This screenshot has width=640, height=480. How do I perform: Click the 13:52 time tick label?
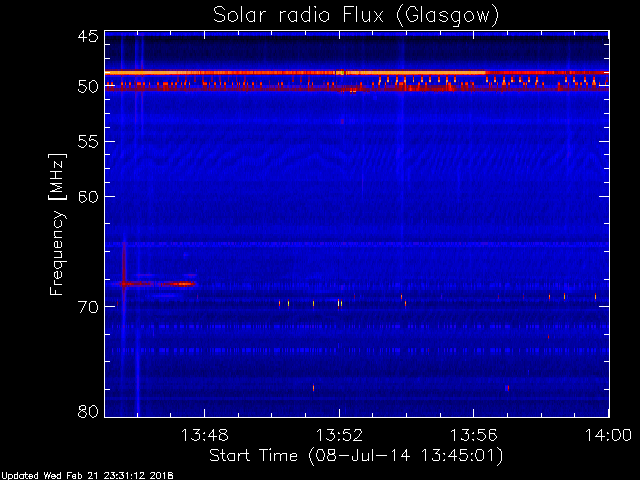[339, 436]
